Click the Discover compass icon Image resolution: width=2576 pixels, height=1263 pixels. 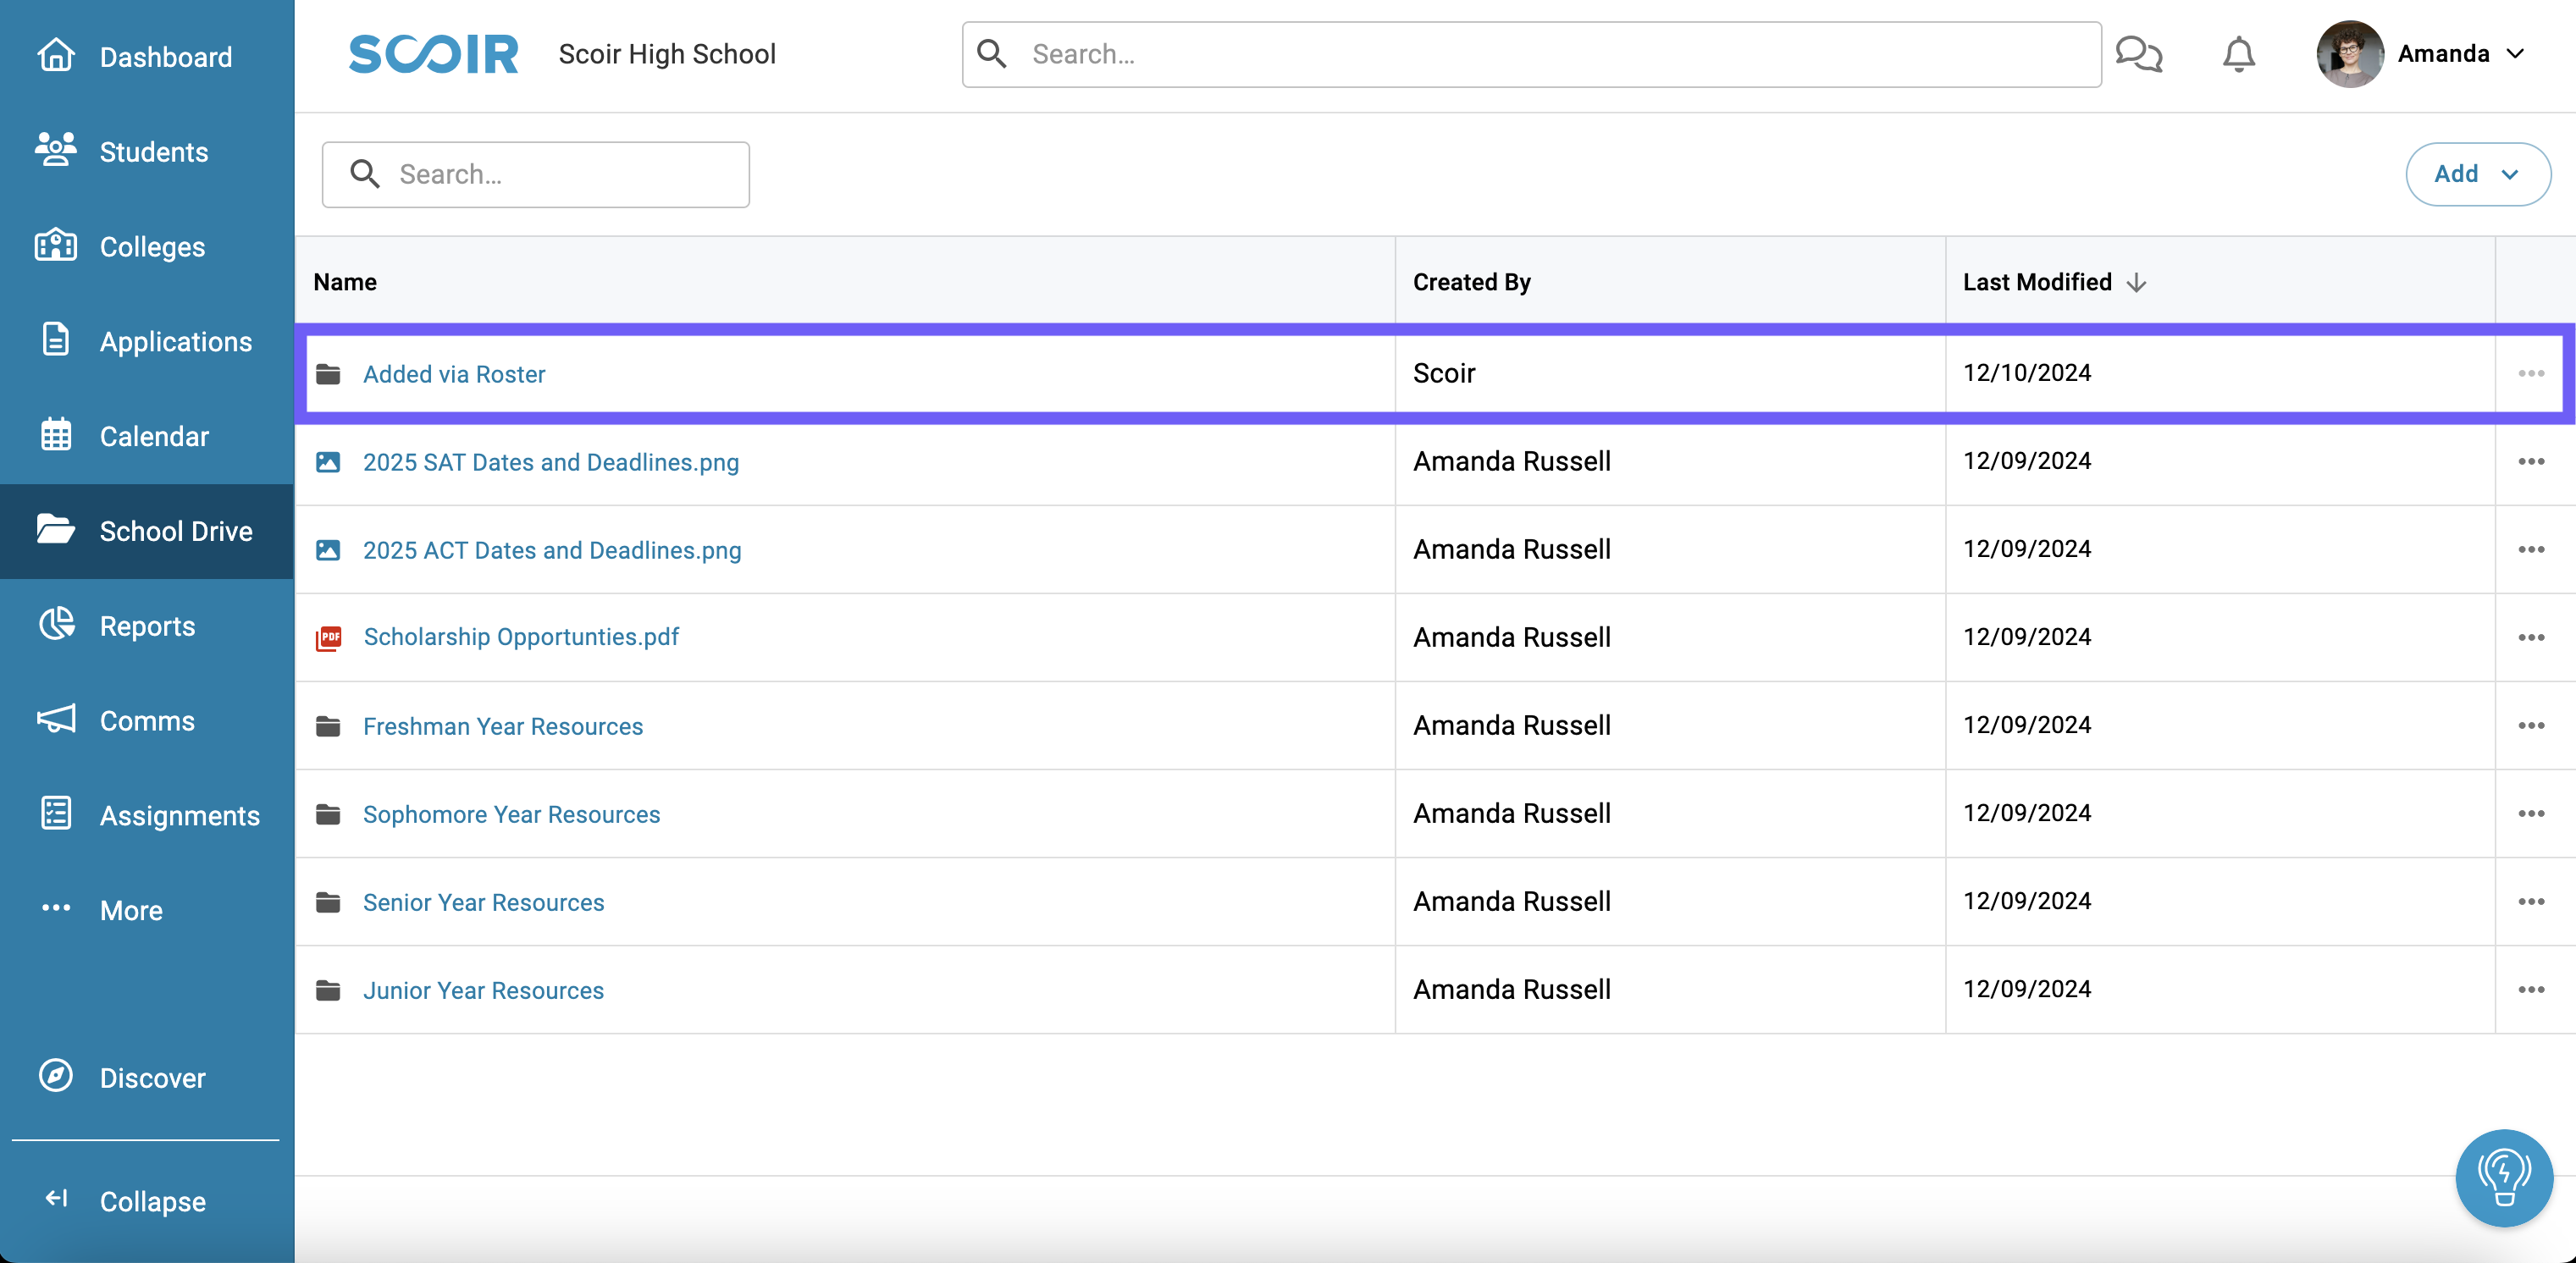pyautogui.click(x=56, y=1077)
